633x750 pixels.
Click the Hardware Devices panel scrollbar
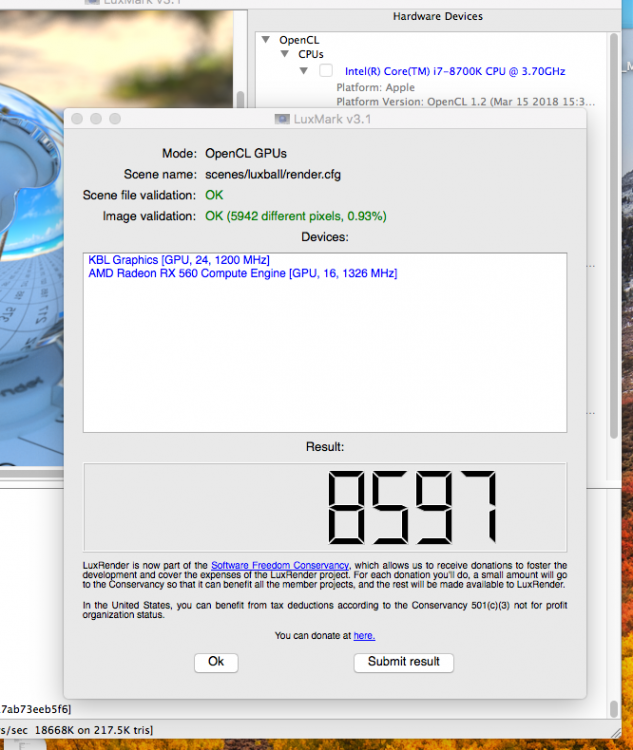coord(614,234)
